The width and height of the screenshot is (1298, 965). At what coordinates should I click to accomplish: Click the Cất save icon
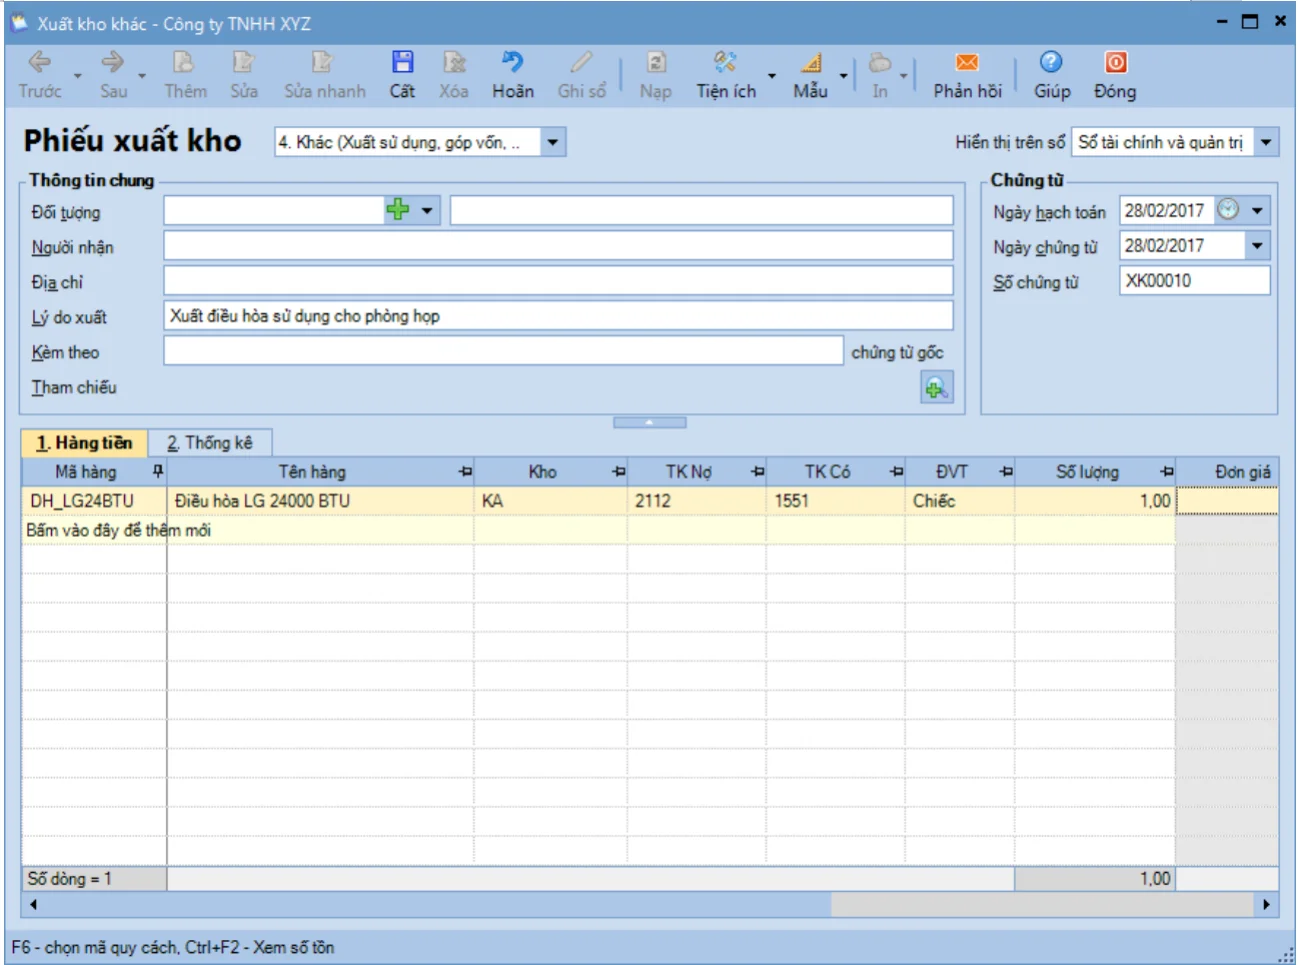[x=402, y=62]
